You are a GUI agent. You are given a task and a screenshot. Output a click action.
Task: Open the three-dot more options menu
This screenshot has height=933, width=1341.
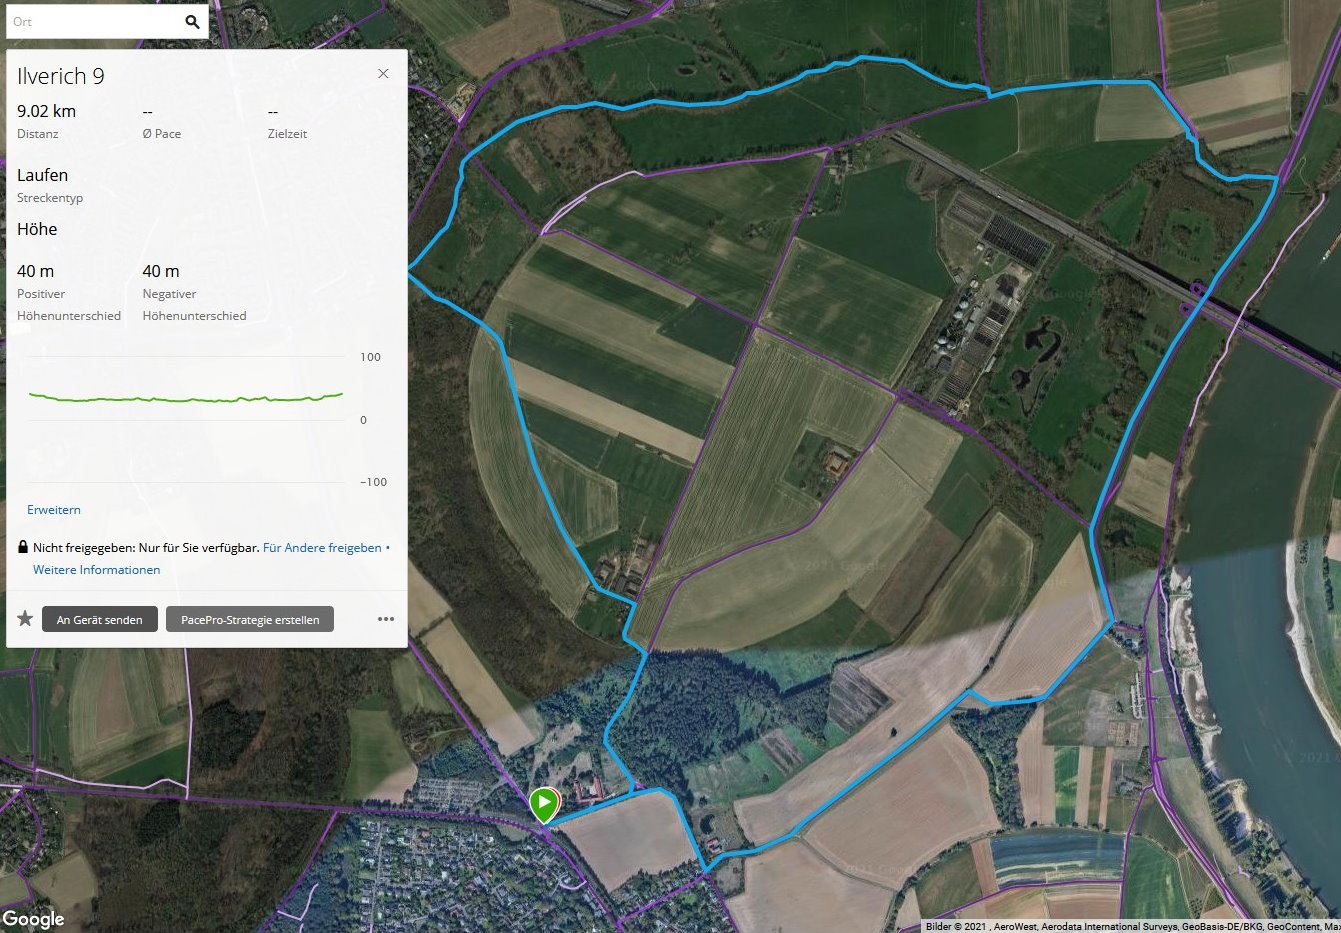click(x=386, y=619)
